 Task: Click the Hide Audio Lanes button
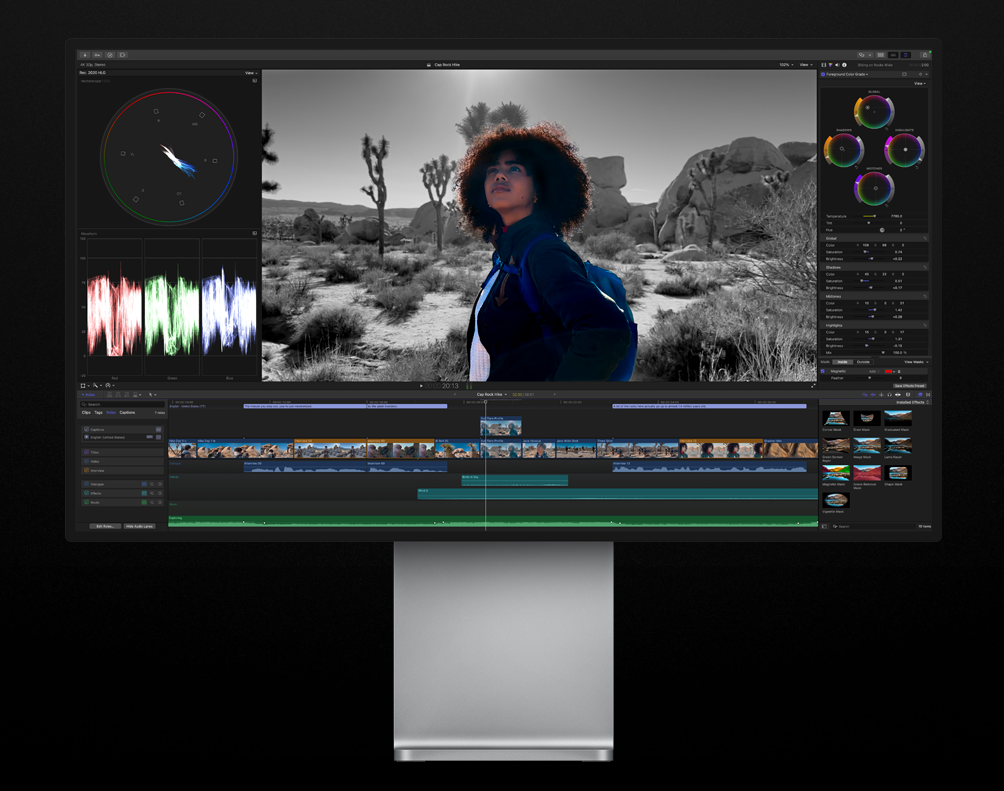(x=139, y=526)
